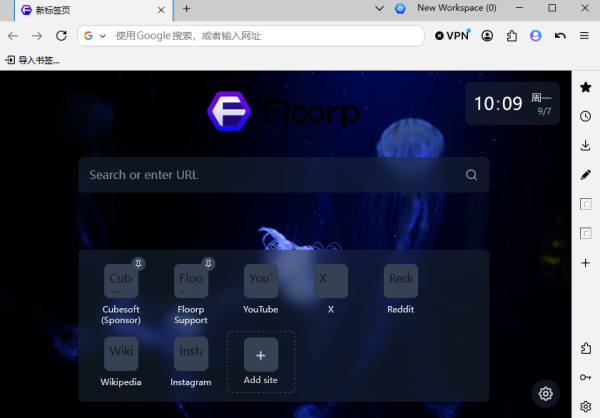Open the Google search engine dropdown

(95, 36)
